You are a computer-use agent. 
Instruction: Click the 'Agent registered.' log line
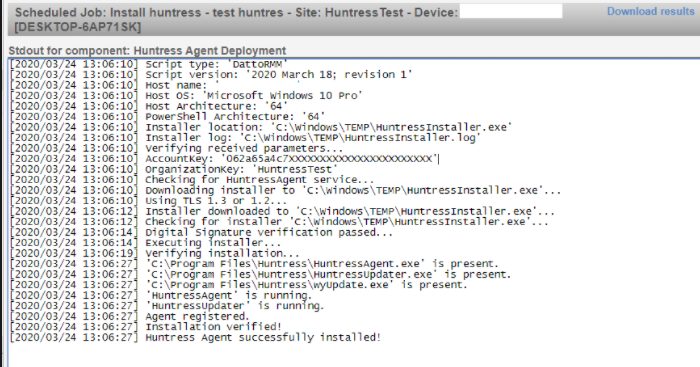[x=130, y=316]
